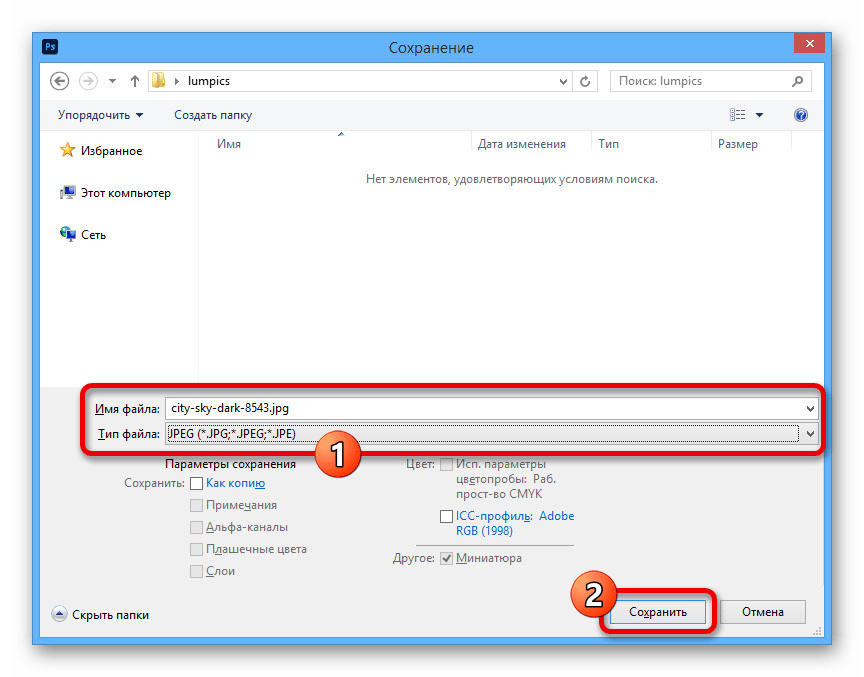Click the search magnifier icon

coord(797,82)
